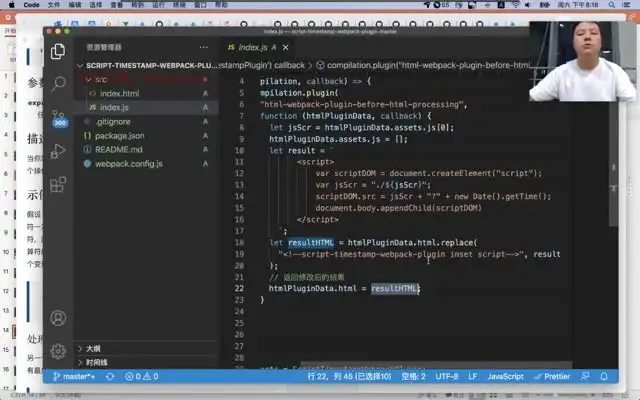Click the compilation.plugin breadcrumb segment
This screenshot has height=400, width=640.
coord(424,65)
